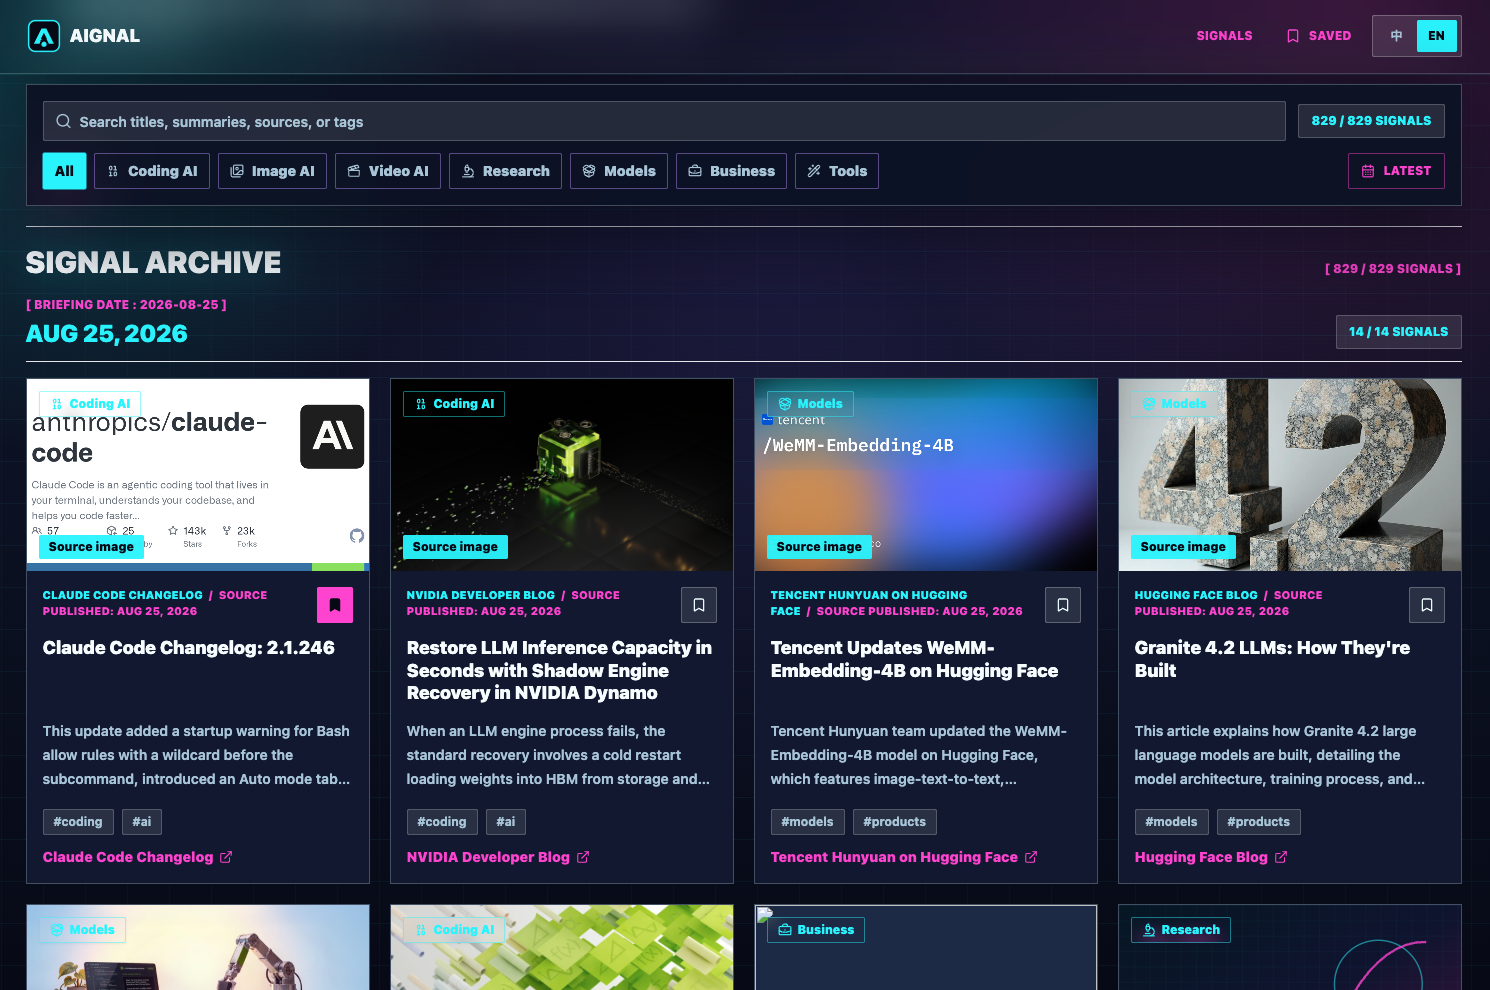Viewport: 1490px width, 990px height.
Task: Click Models badge on Tencent thumbnail
Action: coord(810,404)
